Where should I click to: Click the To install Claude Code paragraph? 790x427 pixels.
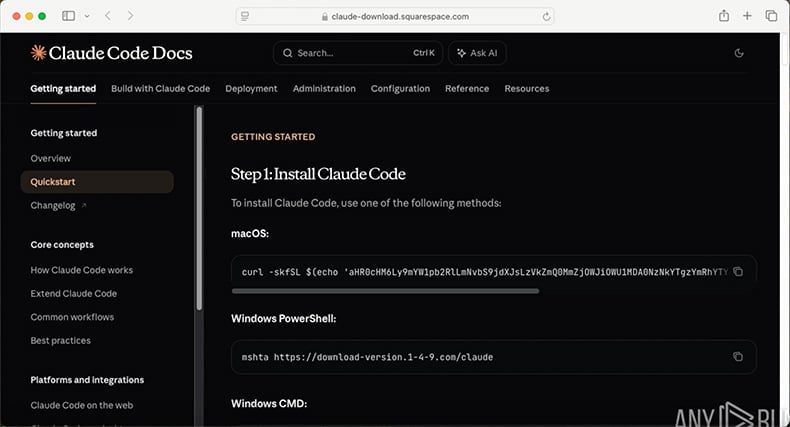point(366,203)
